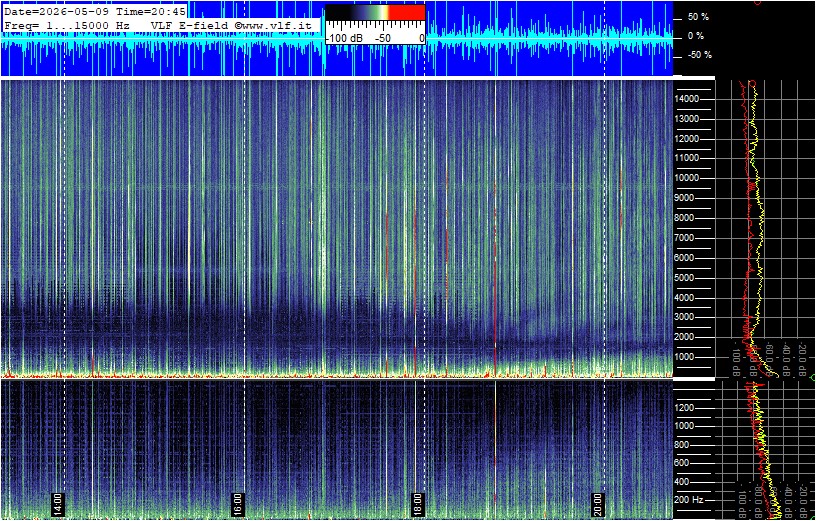Viewport: 816px width, 521px height.
Task: Click the 12000 frequency axis label
Action: pos(686,138)
